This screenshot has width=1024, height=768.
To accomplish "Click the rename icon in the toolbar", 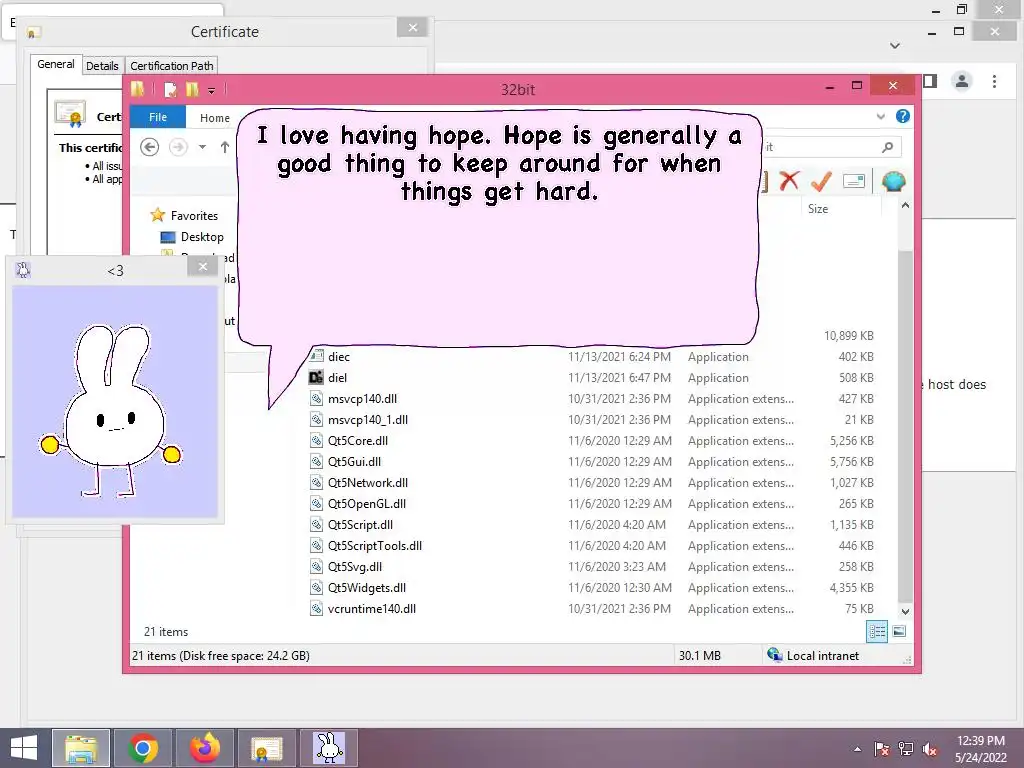I will point(854,181).
